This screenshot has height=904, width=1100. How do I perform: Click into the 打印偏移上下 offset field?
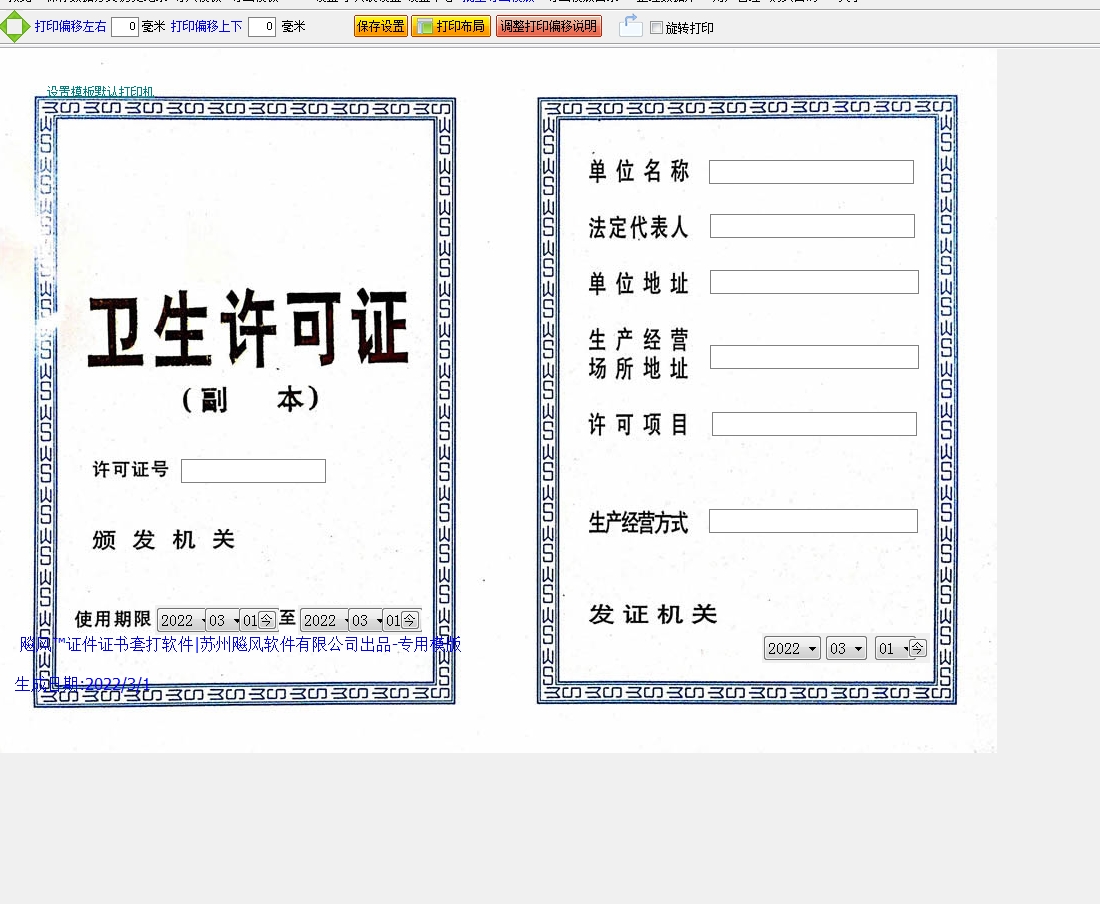pyautogui.click(x=262, y=27)
